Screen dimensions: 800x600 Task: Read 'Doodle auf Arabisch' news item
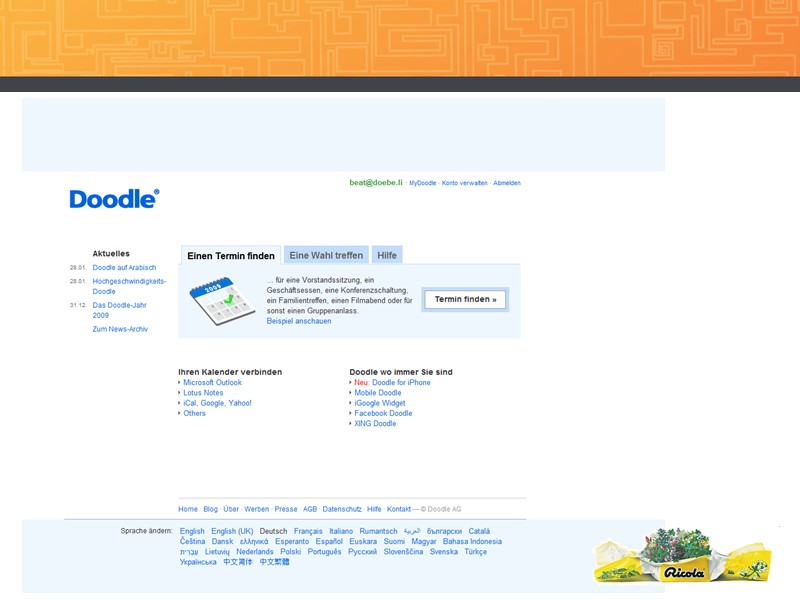coord(124,268)
